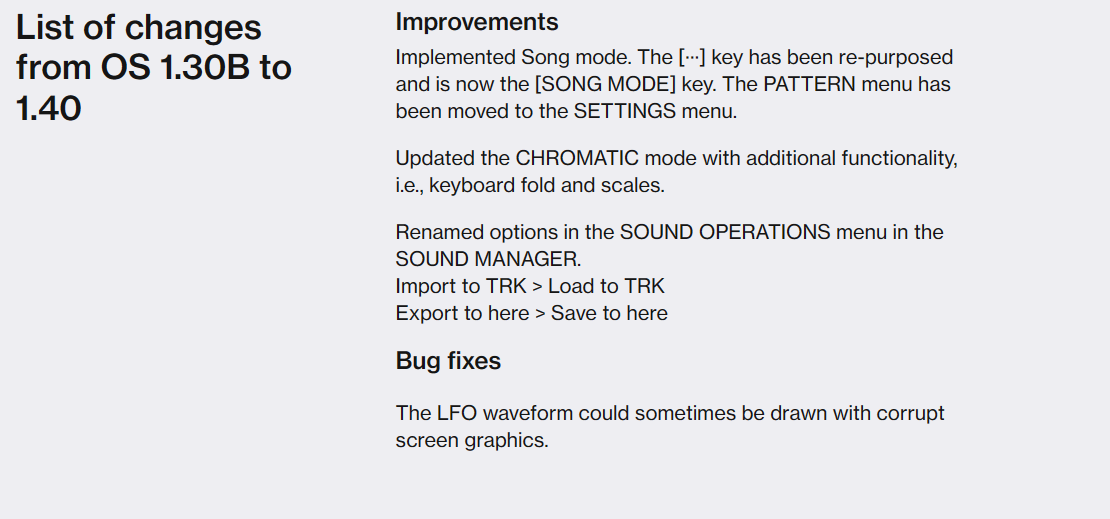Click the Improvements heading
Screen dimensions: 1110x519
tap(476, 22)
